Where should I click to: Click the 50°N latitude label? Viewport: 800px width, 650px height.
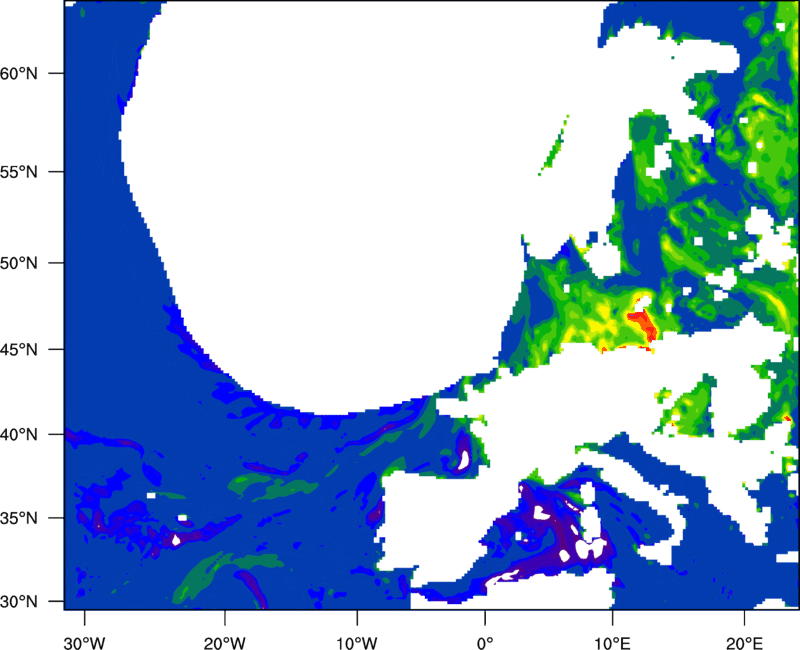point(19,263)
